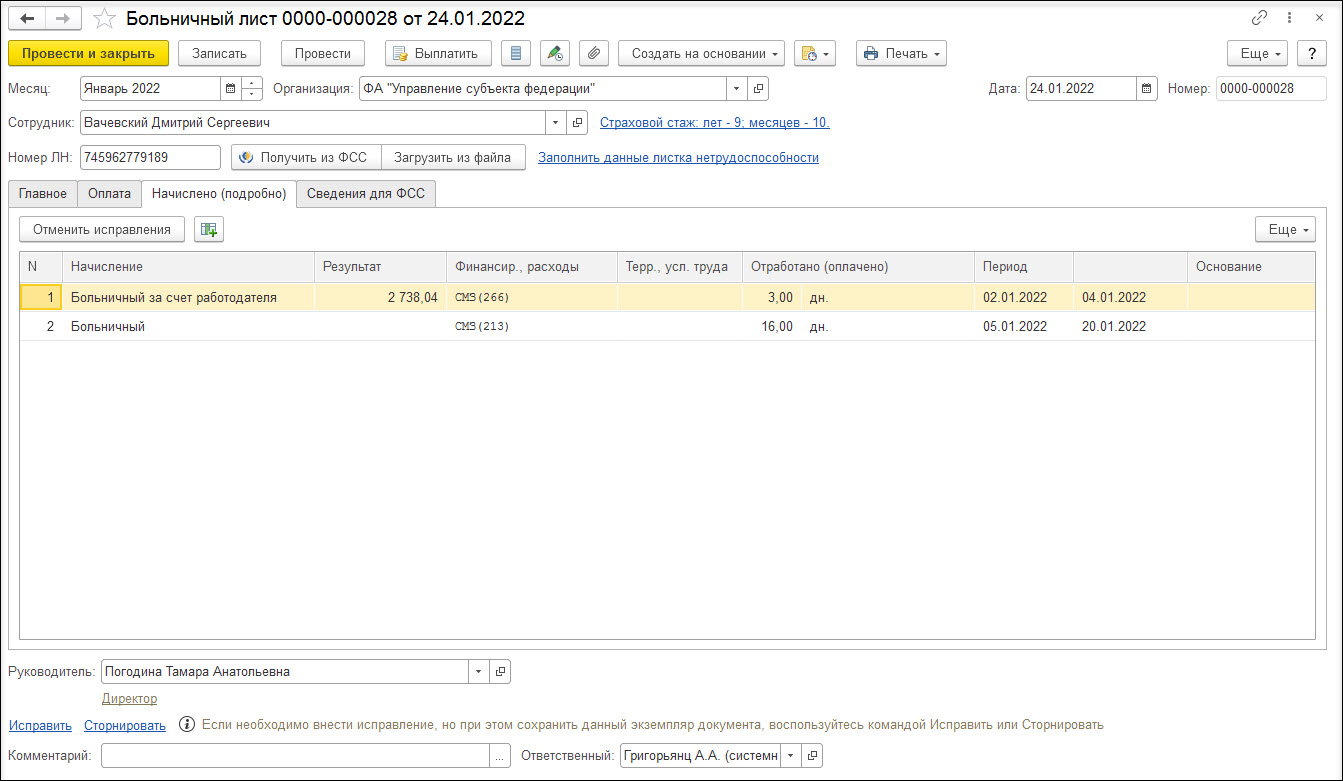Open the table's Еще menu

tap(1285, 229)
